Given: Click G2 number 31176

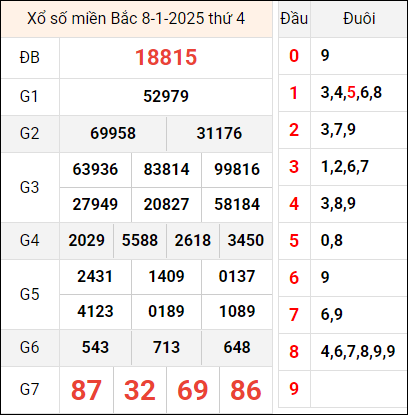Looking at the screenshot, I should [219, 134].
